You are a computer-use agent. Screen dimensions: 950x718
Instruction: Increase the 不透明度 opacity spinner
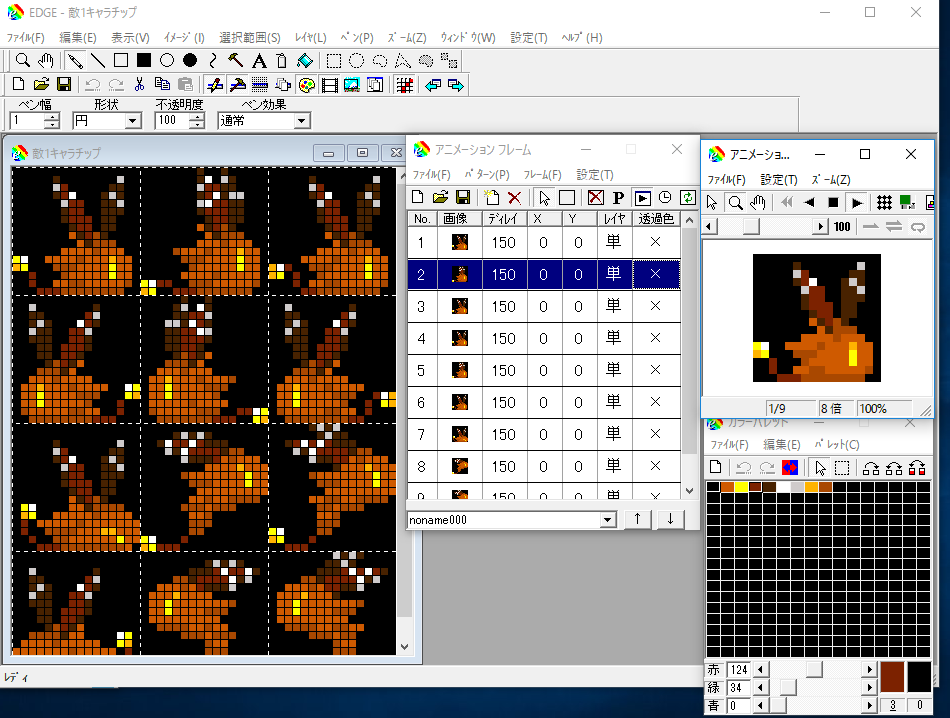[x=197, y=116]
